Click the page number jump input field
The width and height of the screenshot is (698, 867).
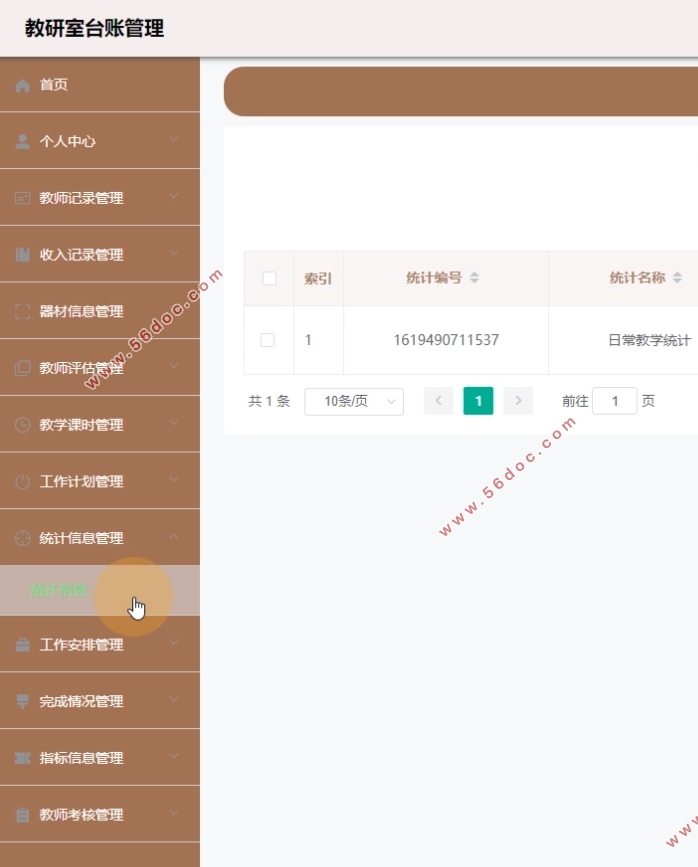[x=614, y=401]
